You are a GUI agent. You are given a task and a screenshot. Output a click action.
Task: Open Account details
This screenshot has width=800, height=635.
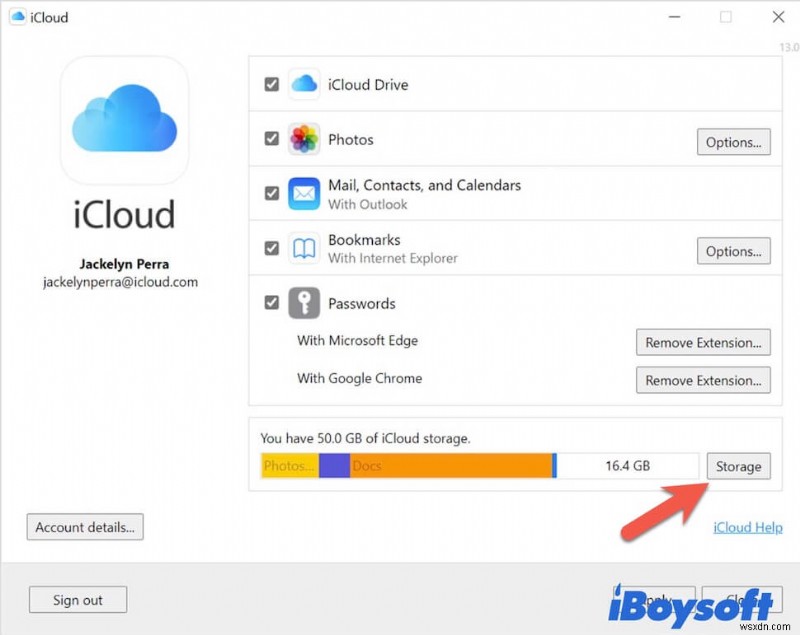coord(84,527)
